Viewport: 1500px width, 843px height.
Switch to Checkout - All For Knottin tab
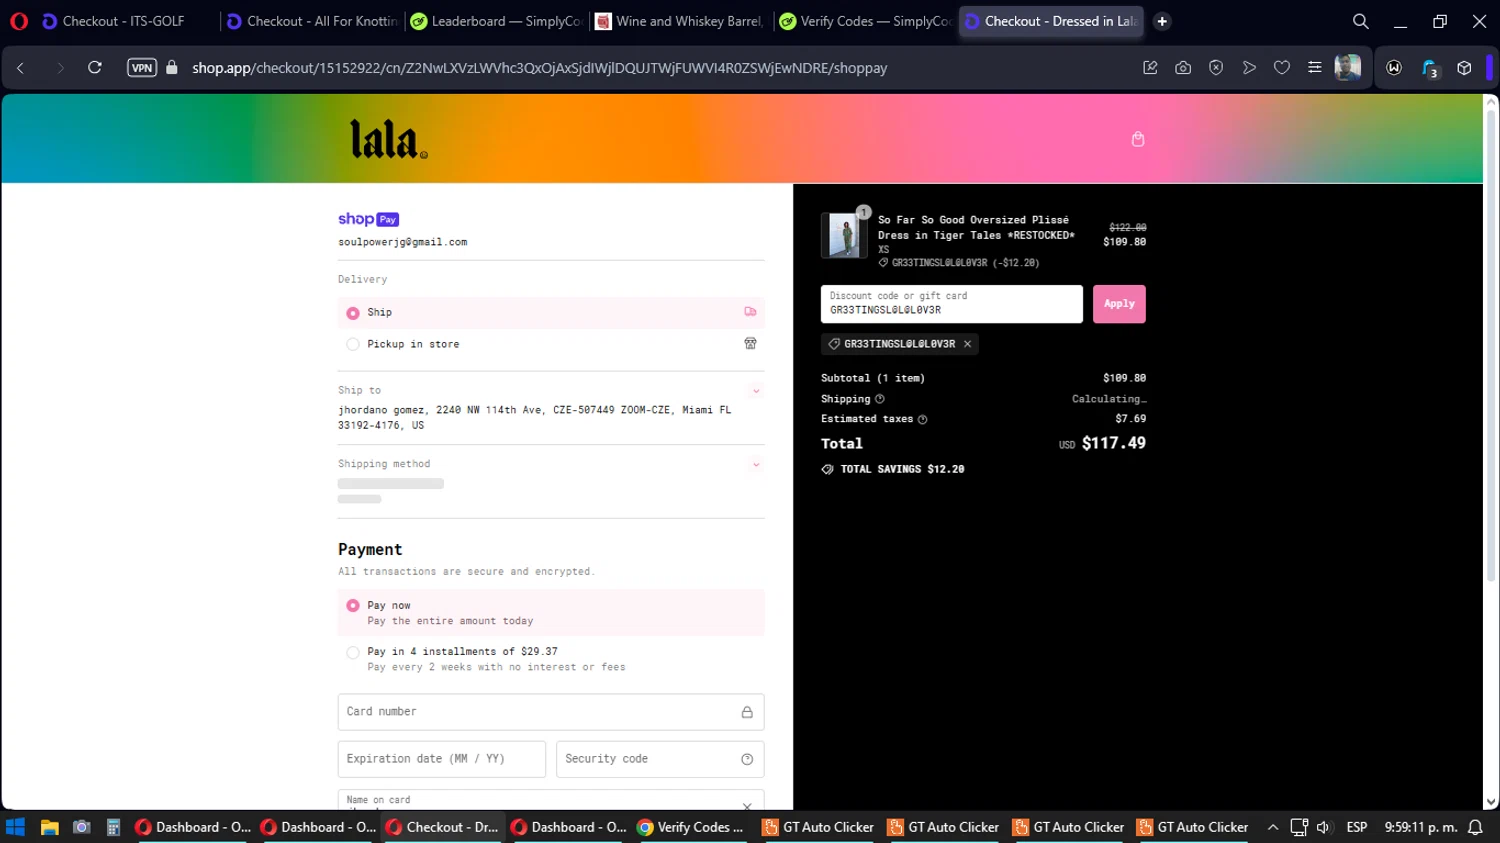pyautogui.click(x=311, y=21)
